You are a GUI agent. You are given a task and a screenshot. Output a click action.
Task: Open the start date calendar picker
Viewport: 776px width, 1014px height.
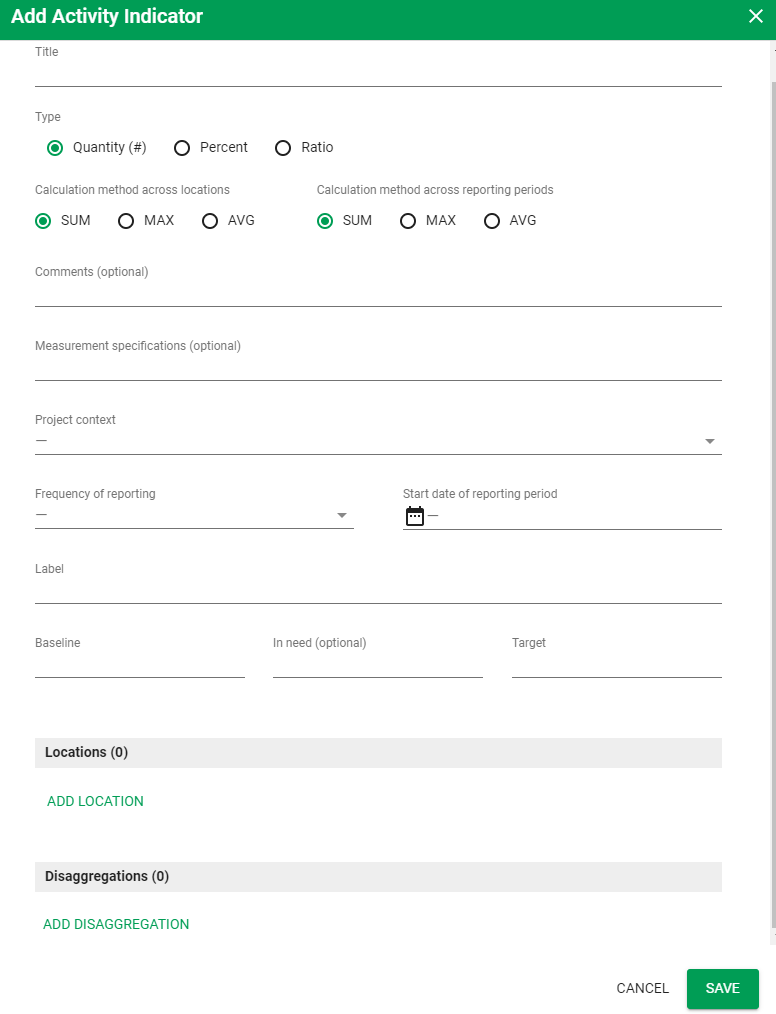[415, 515]
